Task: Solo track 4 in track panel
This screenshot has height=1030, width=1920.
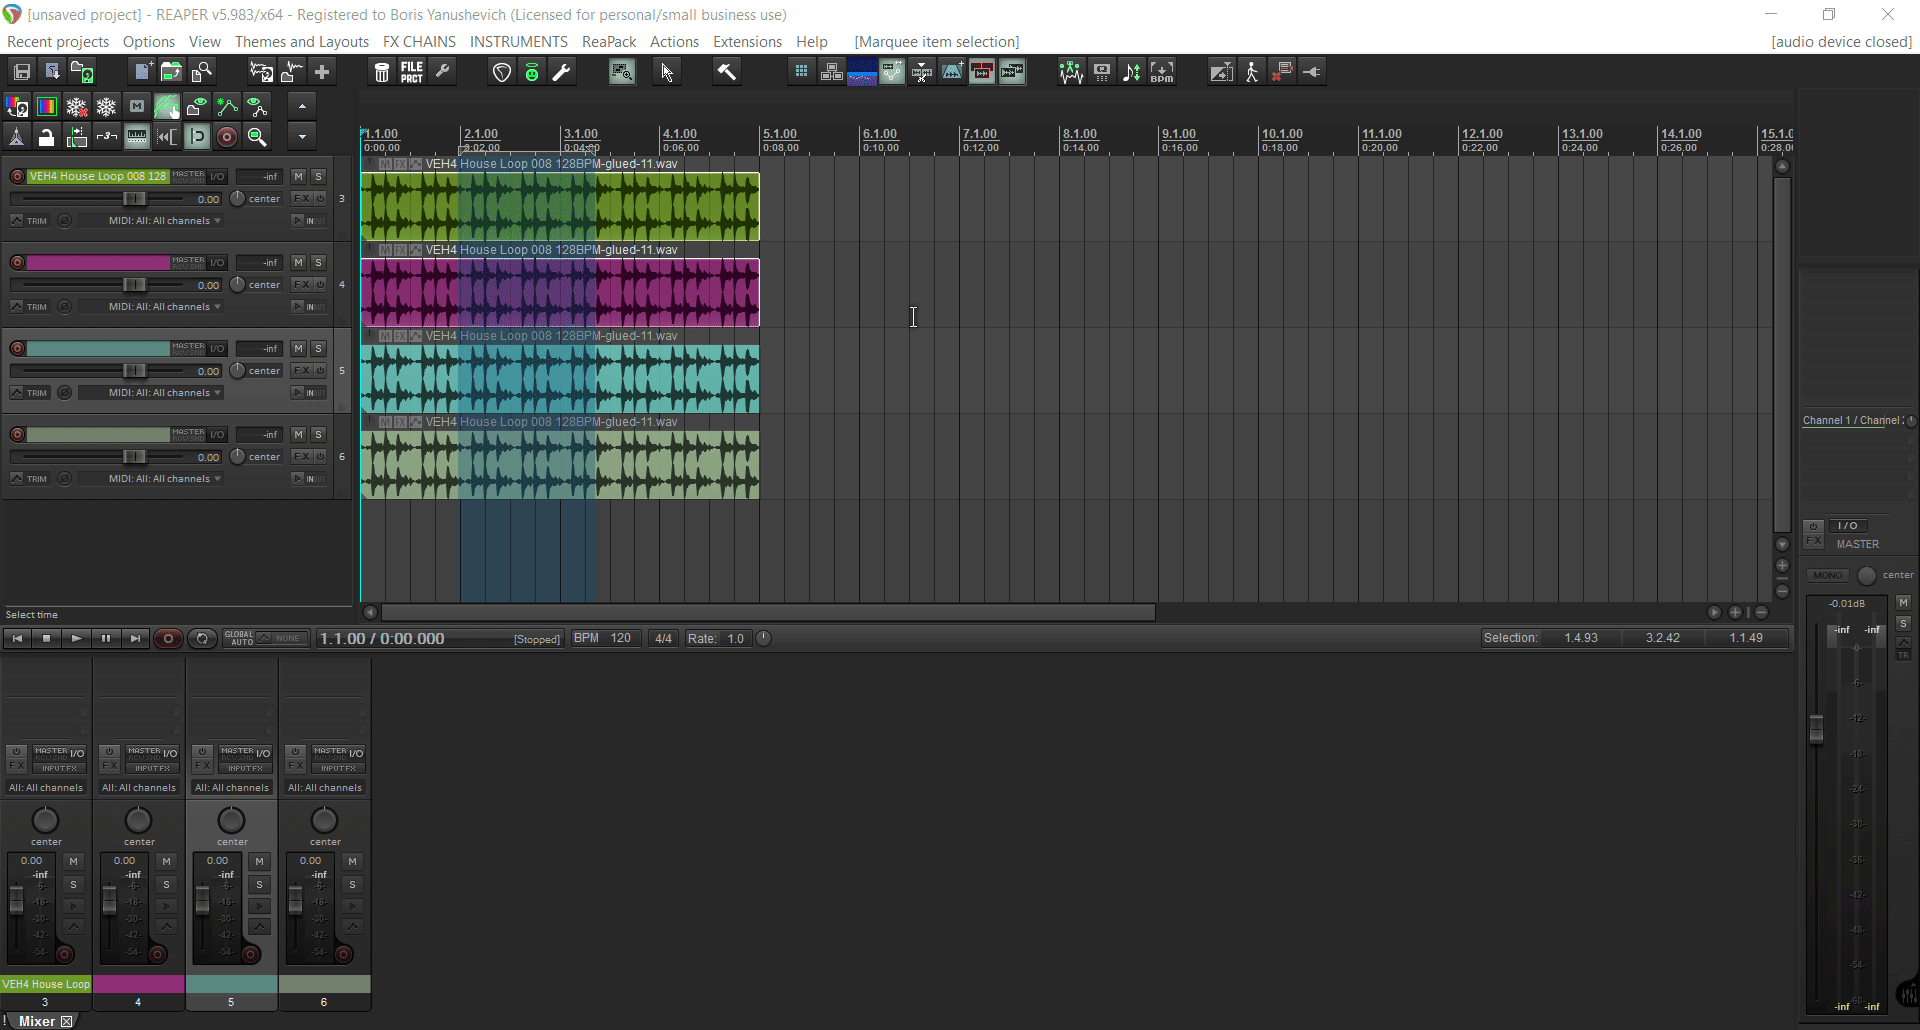Action: coord(318,263)
